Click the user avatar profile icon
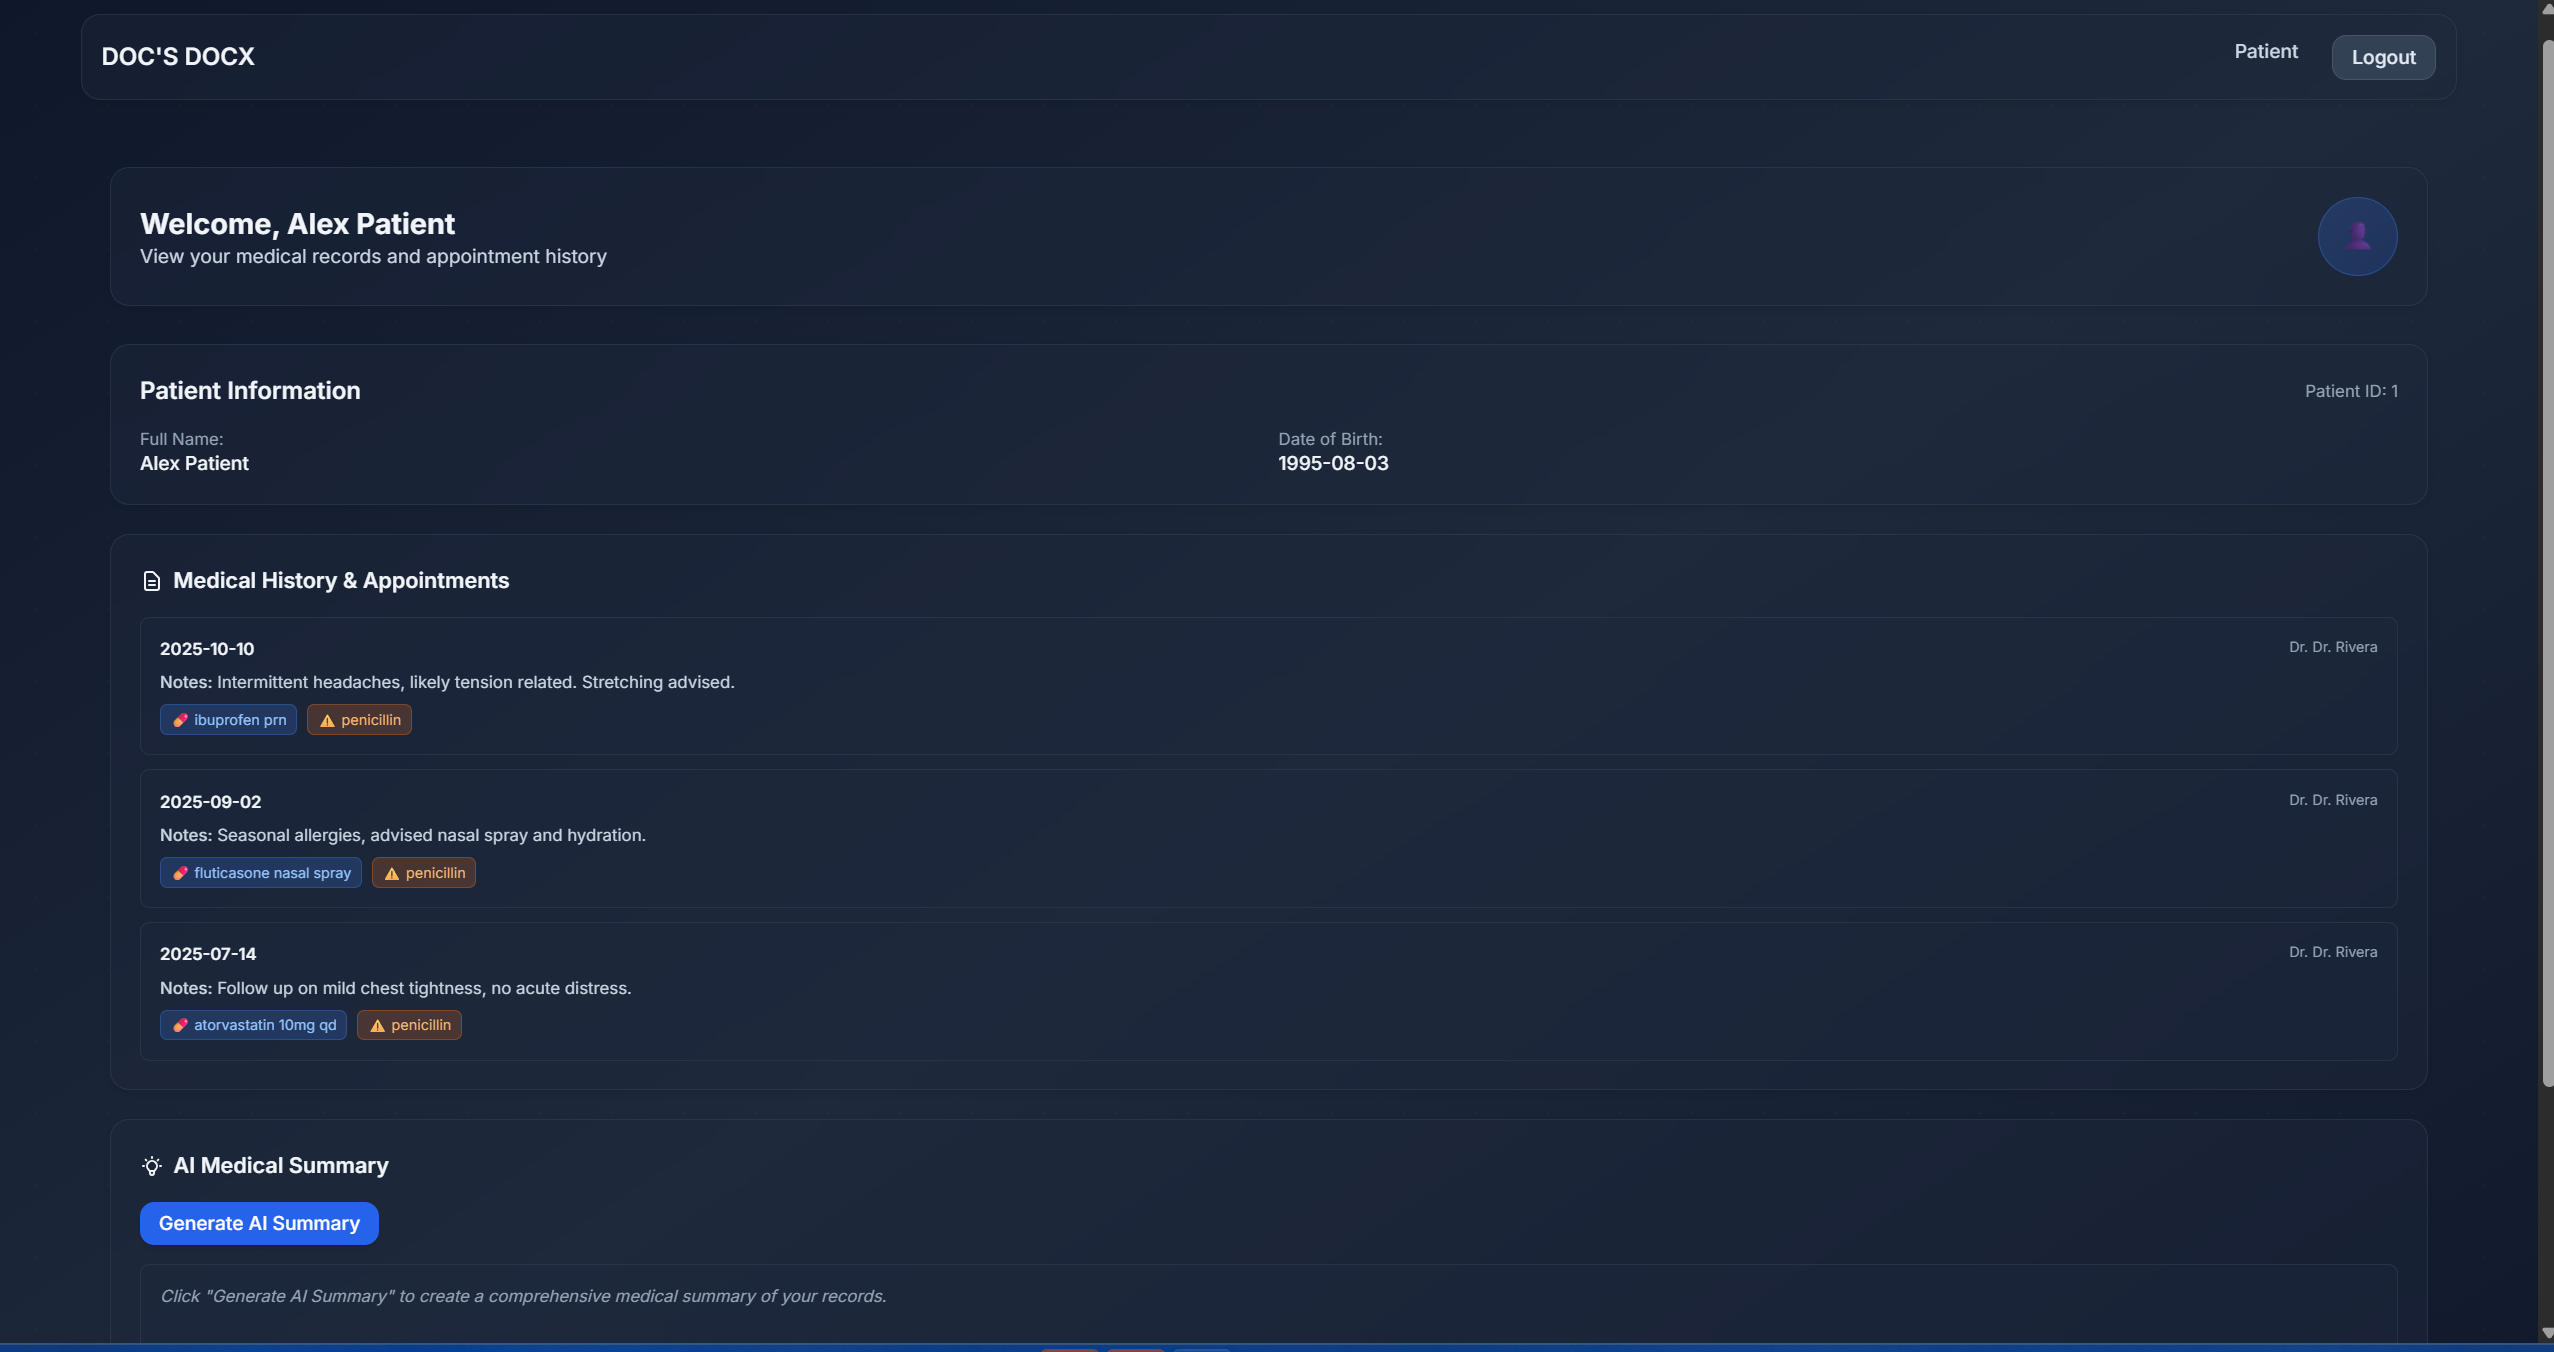This screenshot has height=1352, width=2554. click(2356, 237)
